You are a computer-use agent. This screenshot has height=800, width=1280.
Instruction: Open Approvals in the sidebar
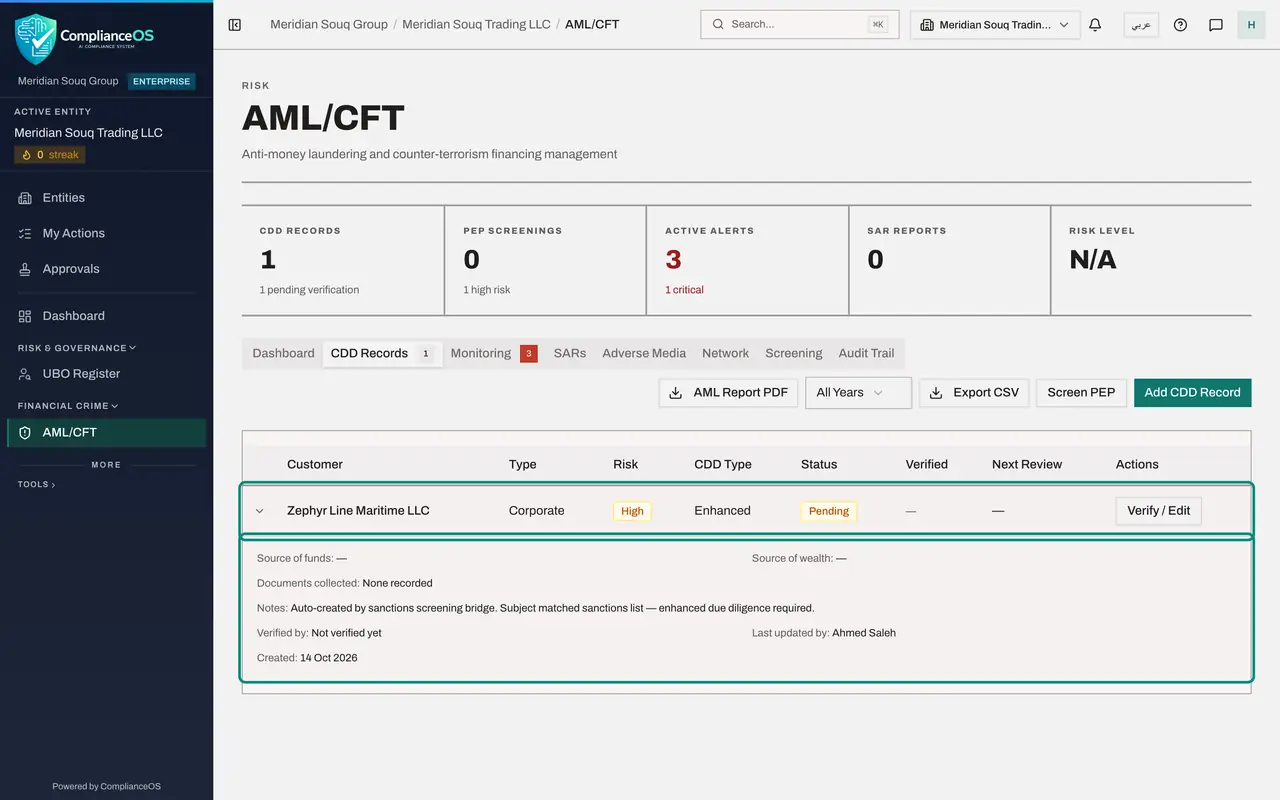[106, 269]
